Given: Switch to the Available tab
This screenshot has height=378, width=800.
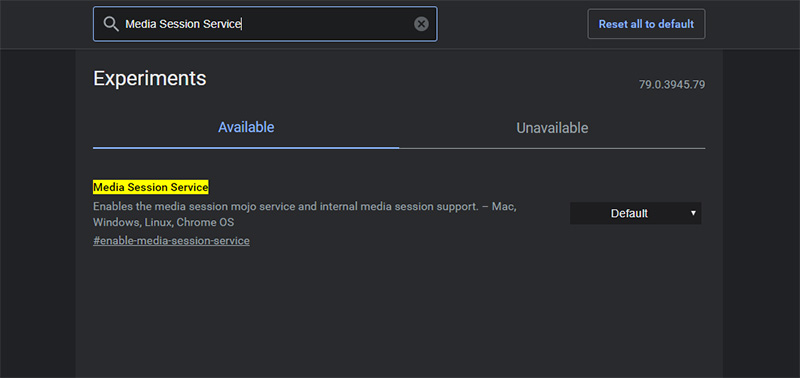Looking at the screenshot, I should pos(246,128).
